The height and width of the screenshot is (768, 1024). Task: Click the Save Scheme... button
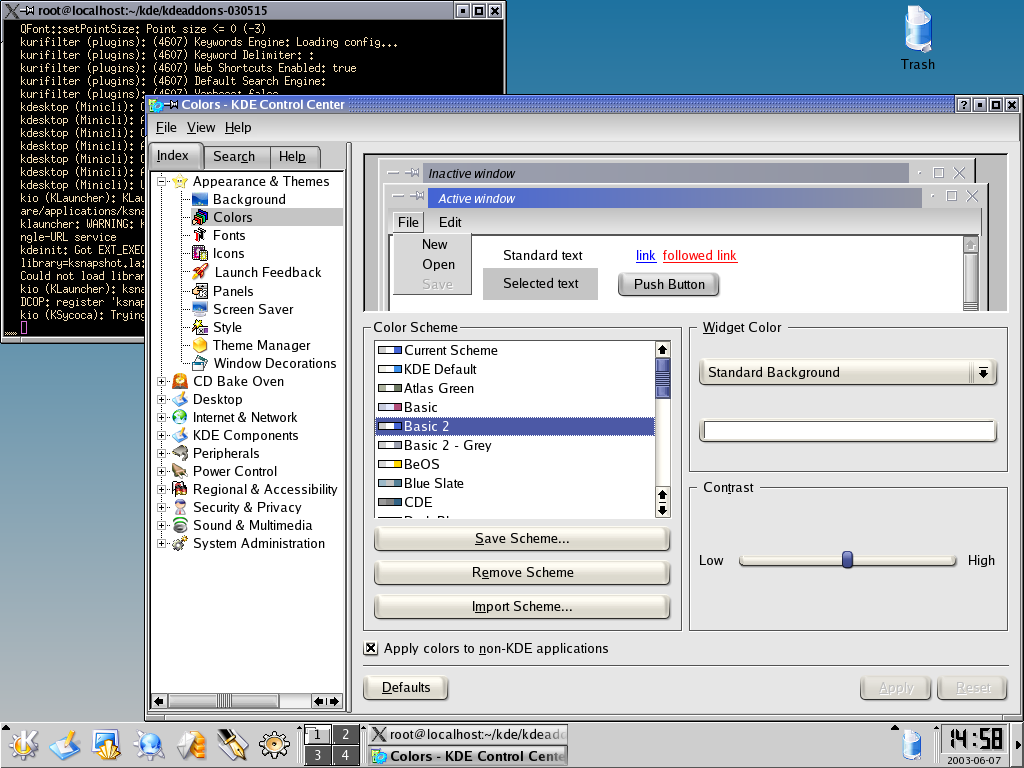[x=522, y=539]
